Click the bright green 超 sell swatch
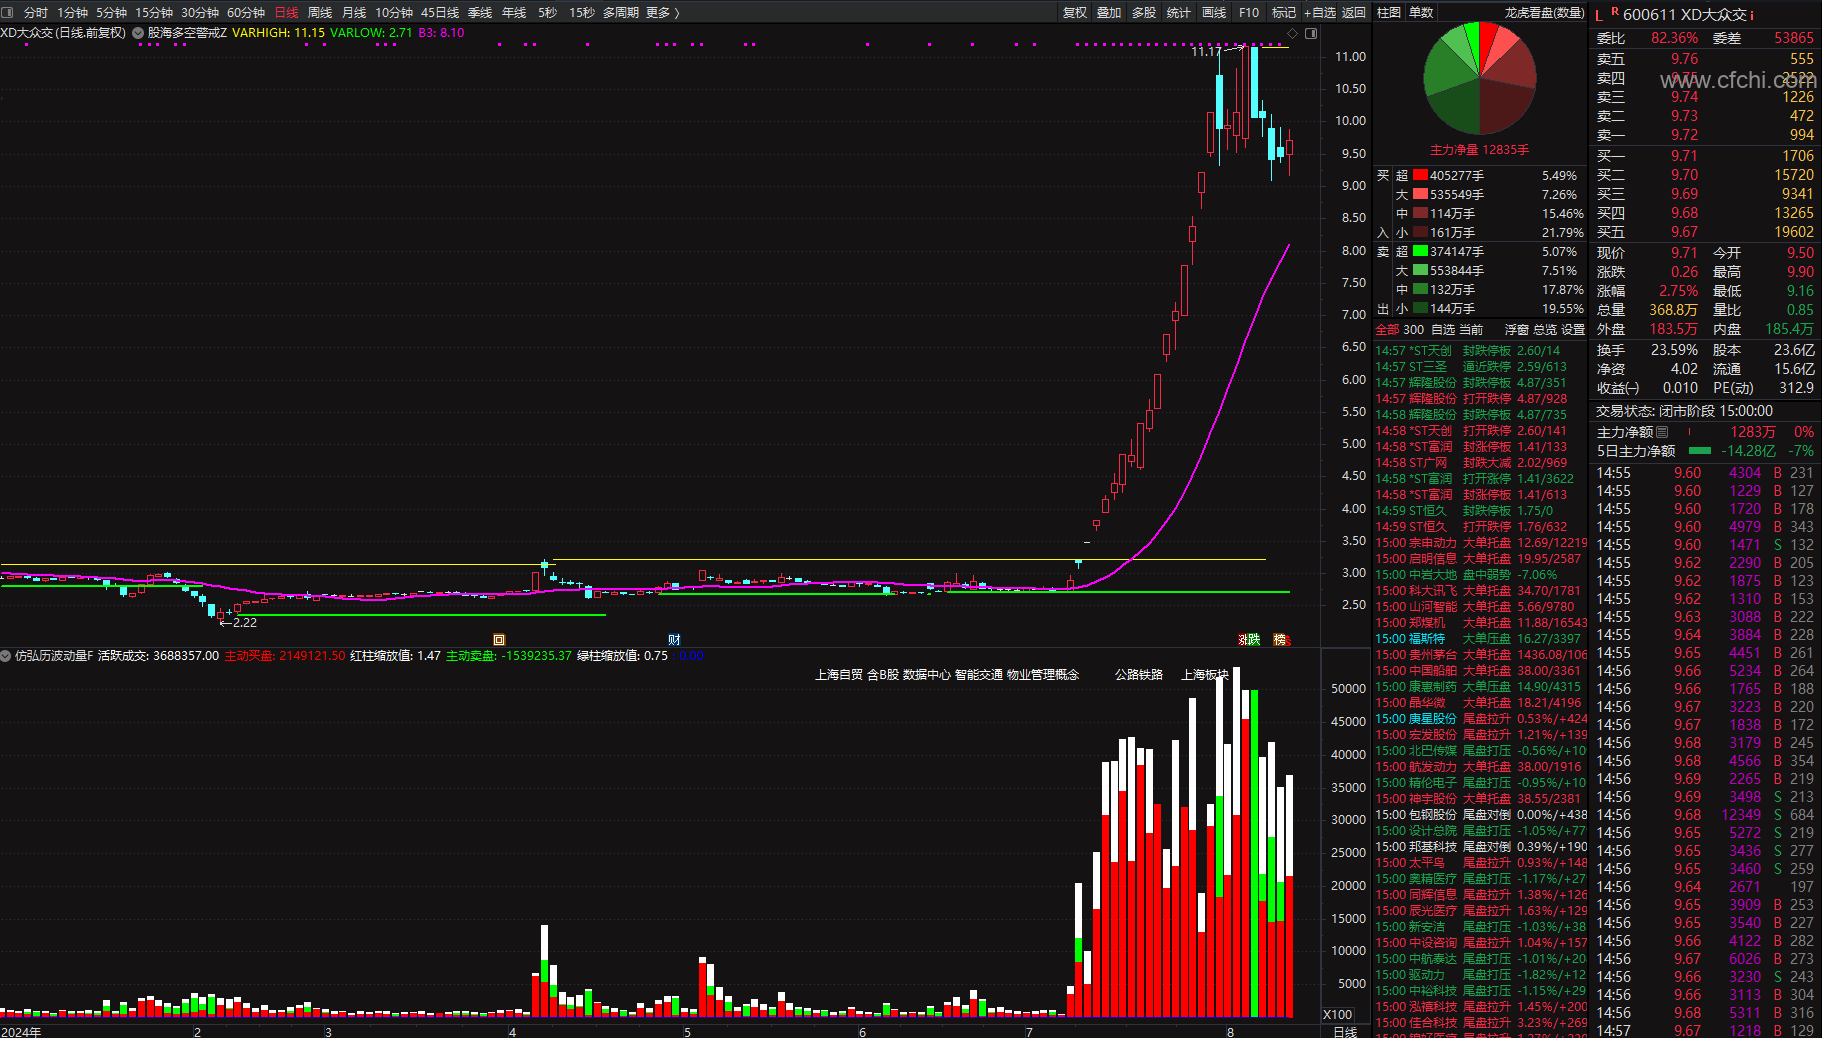The height and width of the screenshot is (1038, 1822). coord(1420,251)
